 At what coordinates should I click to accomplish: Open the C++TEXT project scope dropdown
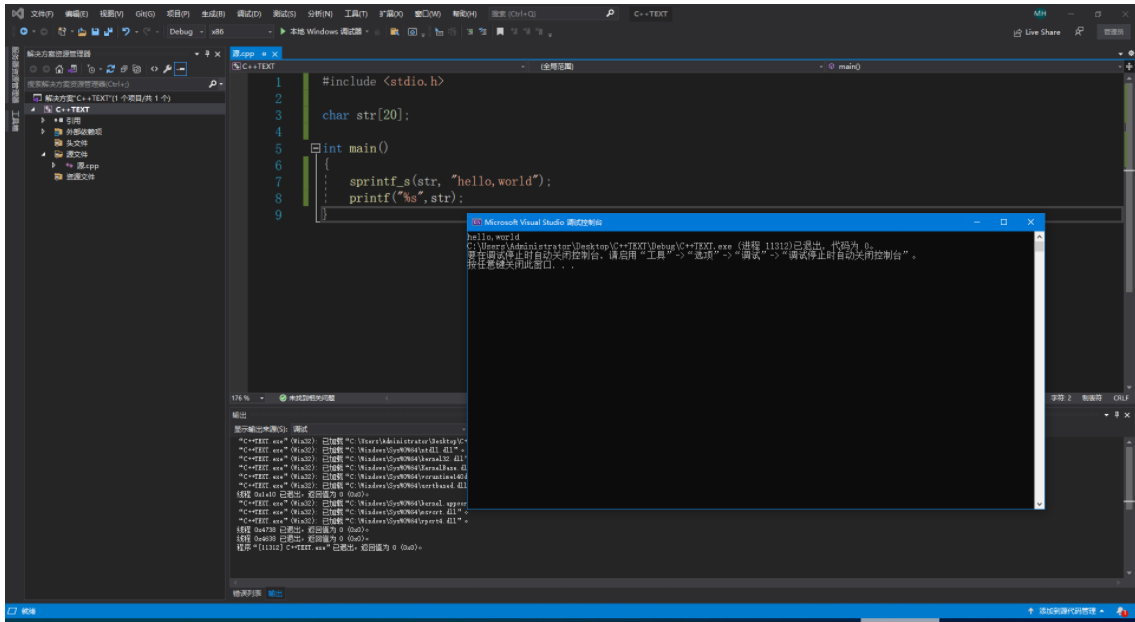point(379,66)
